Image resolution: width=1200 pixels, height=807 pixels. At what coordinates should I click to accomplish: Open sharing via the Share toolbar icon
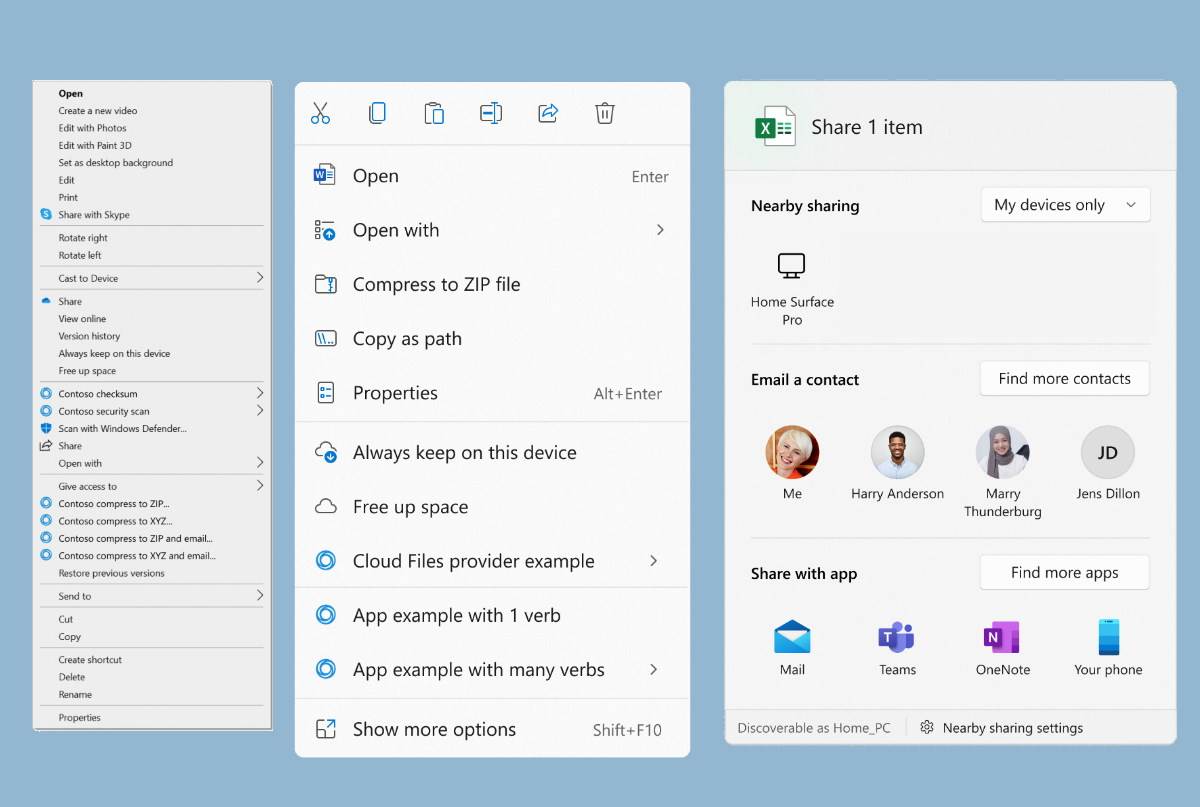pos(547,113)
